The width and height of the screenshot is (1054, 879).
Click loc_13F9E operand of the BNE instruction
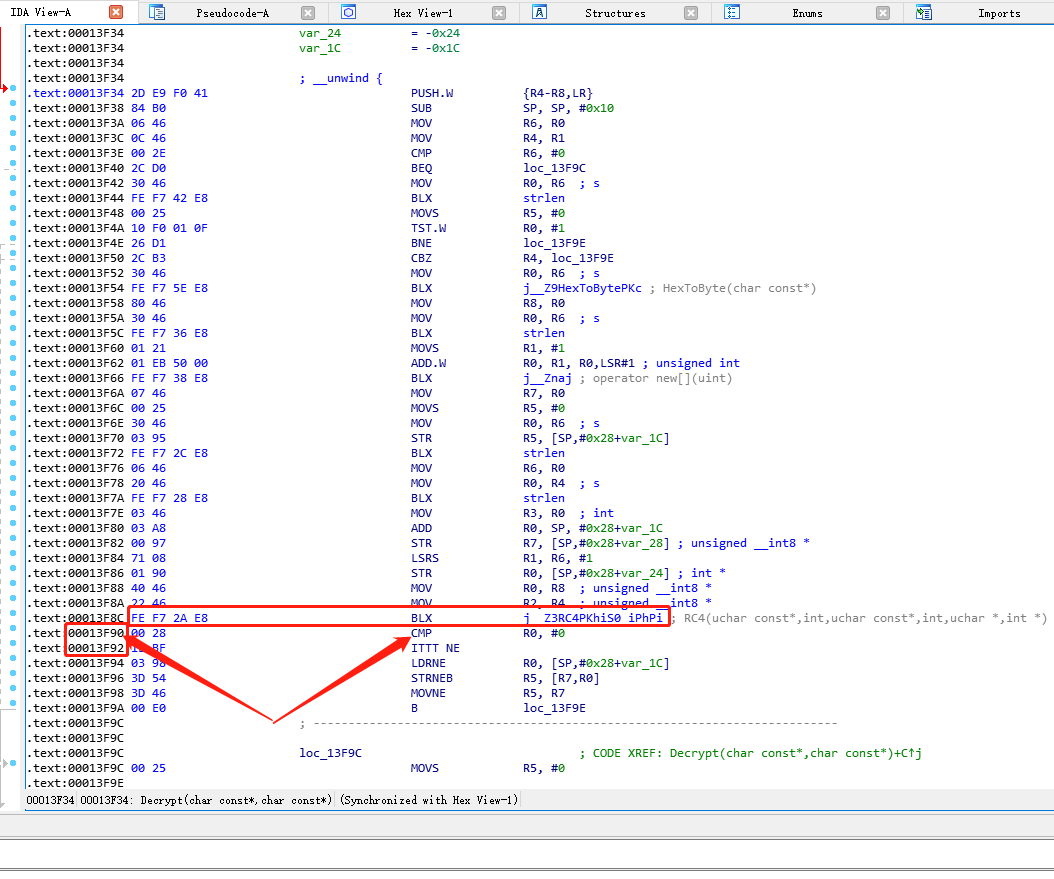point(554,243)
